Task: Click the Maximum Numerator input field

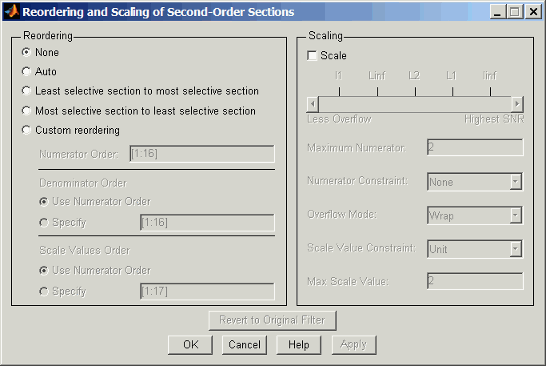Action: point(475,147)
